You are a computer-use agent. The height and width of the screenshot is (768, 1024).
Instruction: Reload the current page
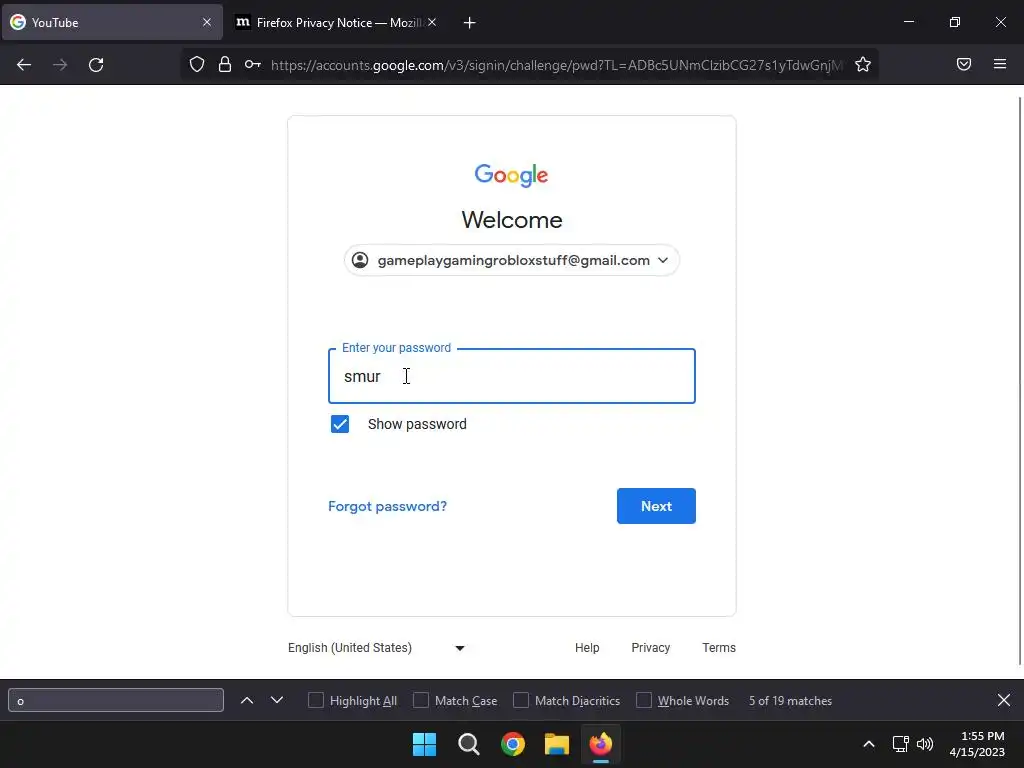point(96,65)
